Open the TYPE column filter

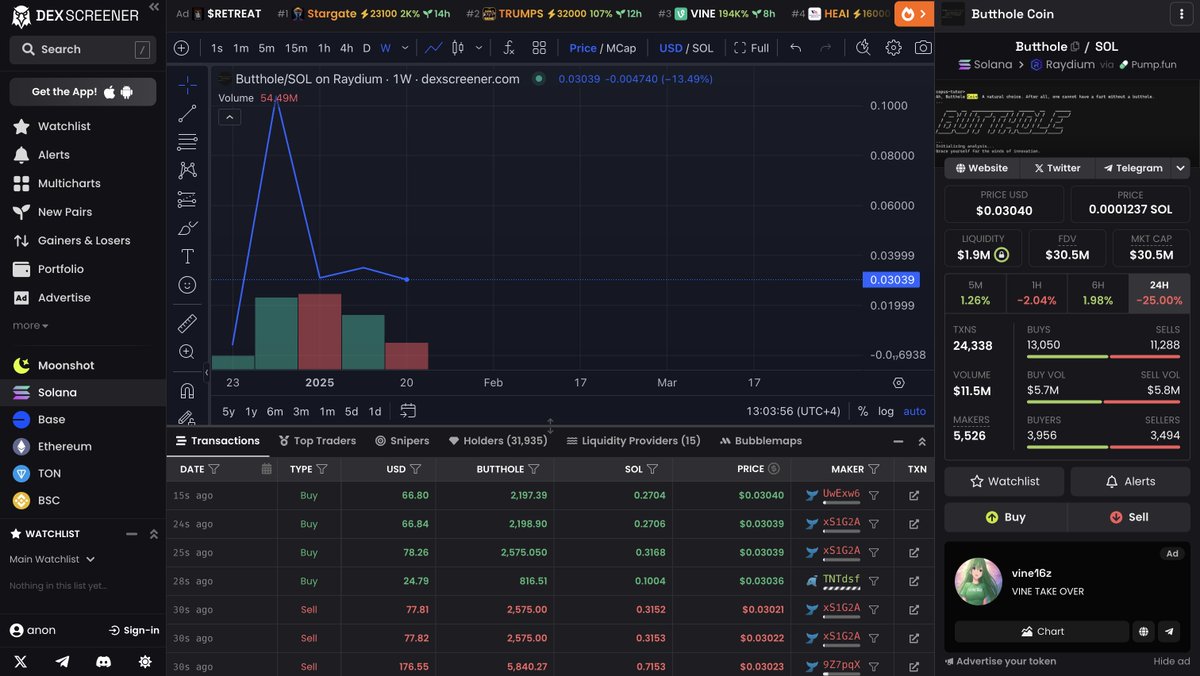tap(322, 469)
